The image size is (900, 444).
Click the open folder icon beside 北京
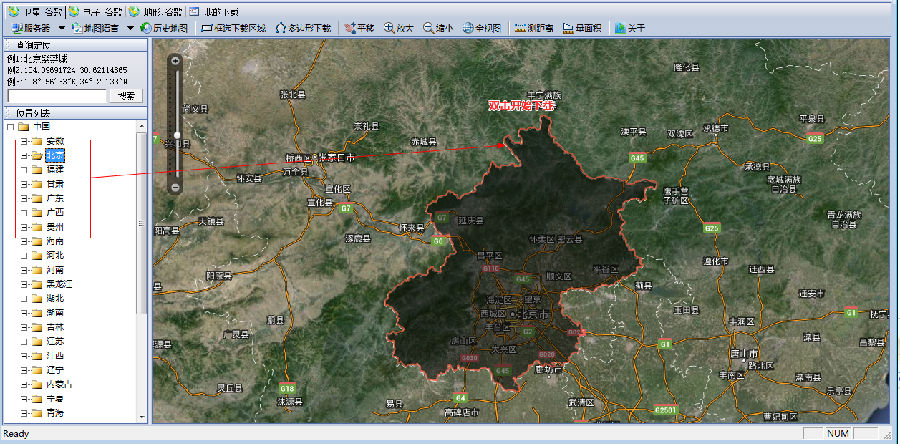[37, 155]
